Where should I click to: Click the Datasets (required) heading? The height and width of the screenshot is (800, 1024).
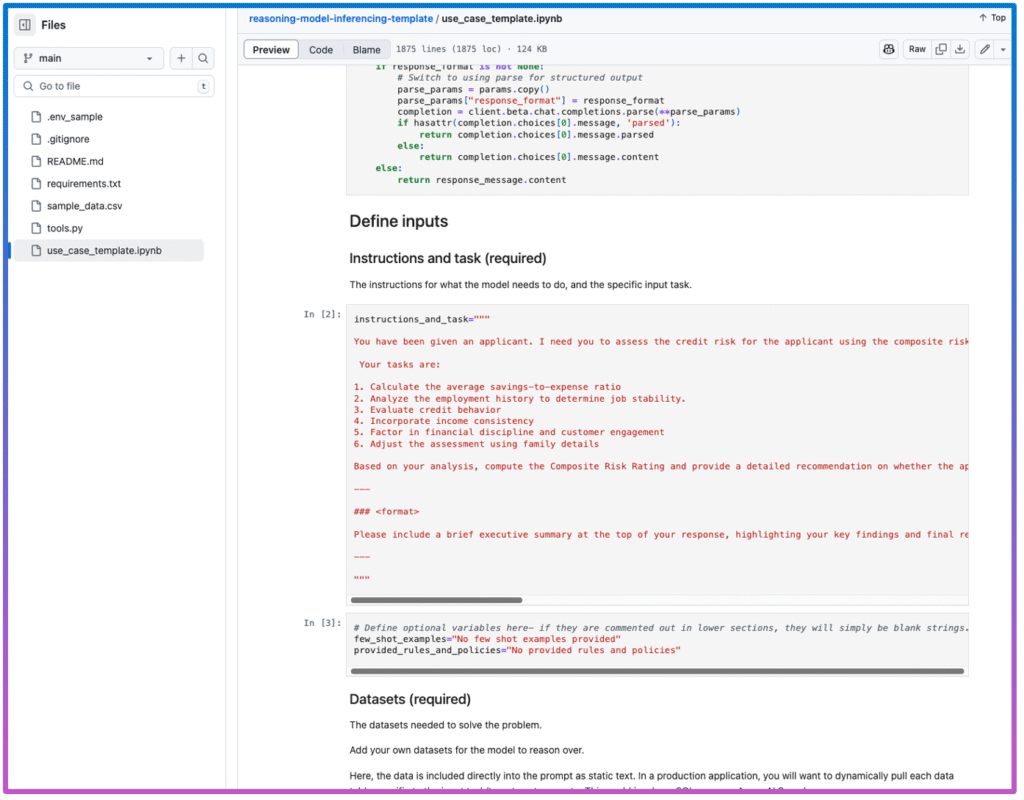pyautogui.click(x=409, y=699)
